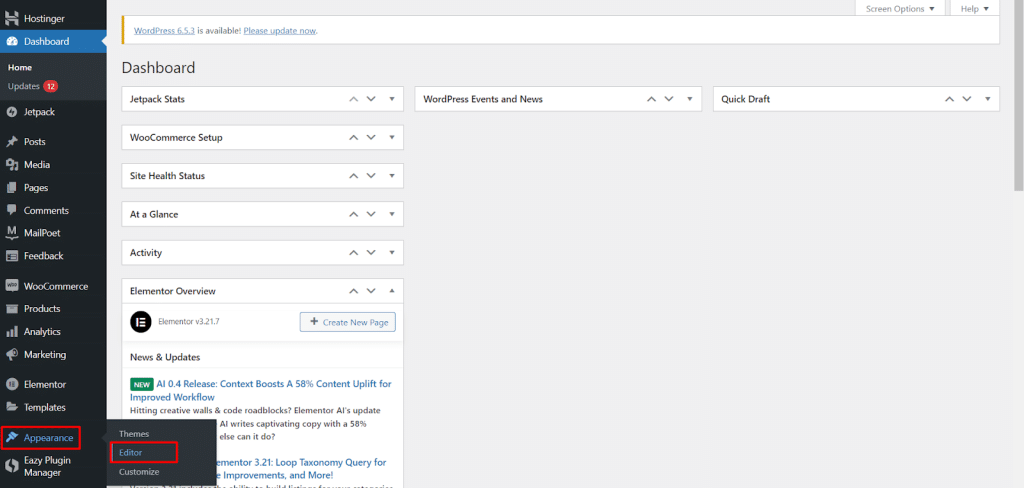Select Editor in Appearance submenu
The height and width of the screenshot is (488, 1024).
point(131,452)
